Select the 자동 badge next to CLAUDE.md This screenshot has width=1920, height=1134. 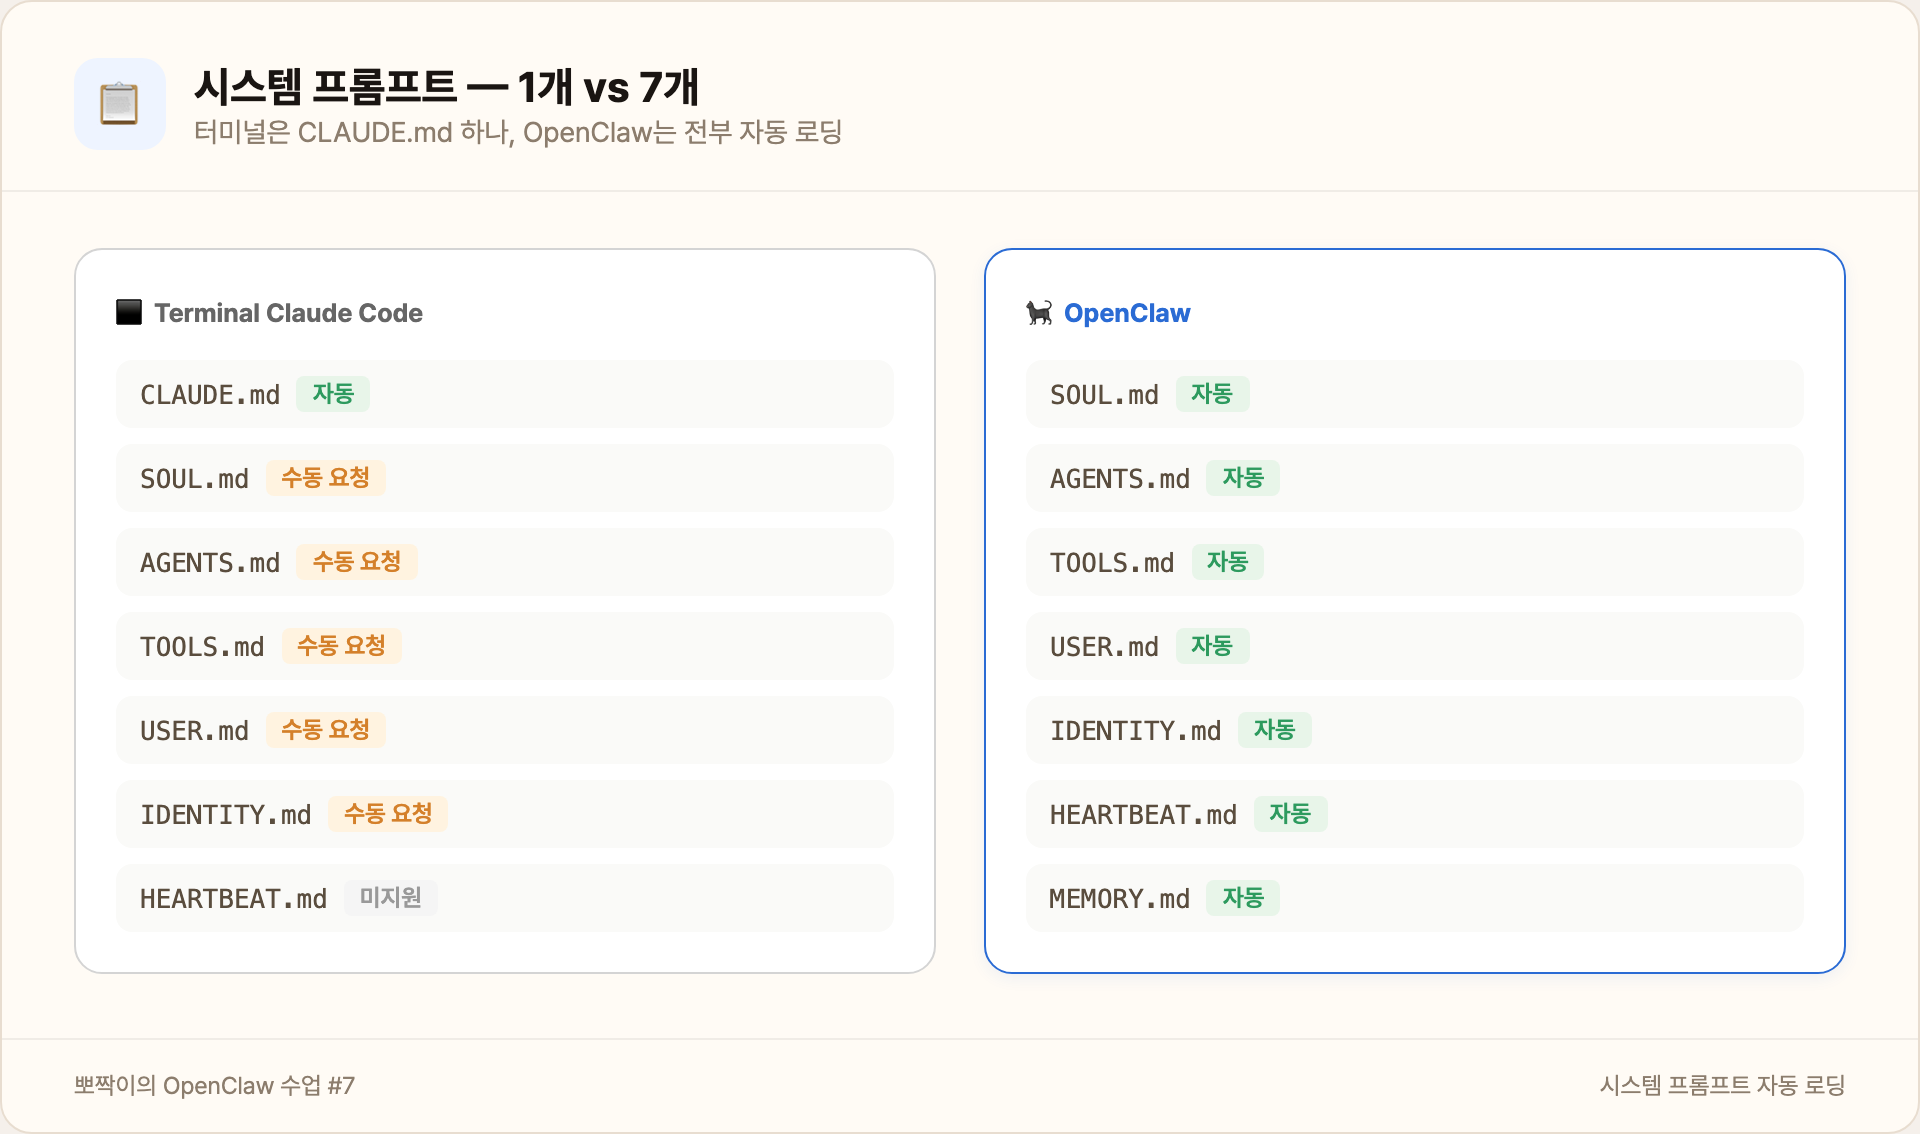pos(333,394)
